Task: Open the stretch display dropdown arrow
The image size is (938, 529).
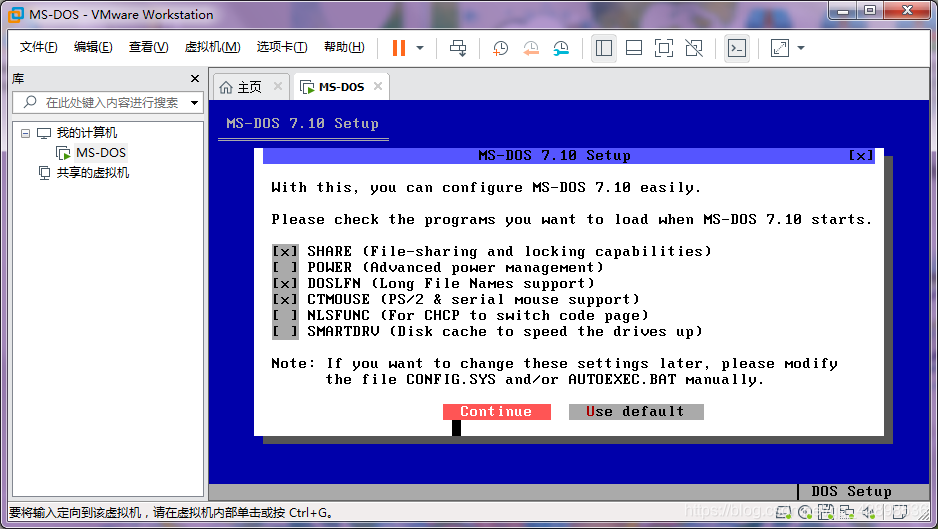Action: 801,48
